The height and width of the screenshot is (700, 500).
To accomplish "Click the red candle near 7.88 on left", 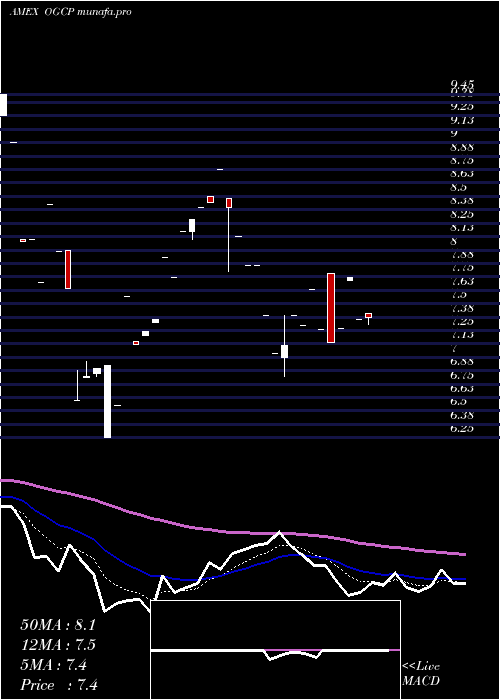I will pyautogui.click(x=68, y=269).
